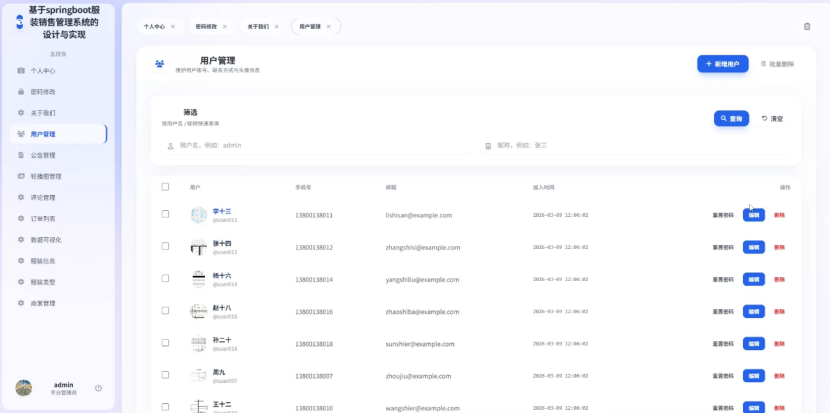Focus the 用户名 filter input field
Viewport: 830px width, 413px height.
318,146
